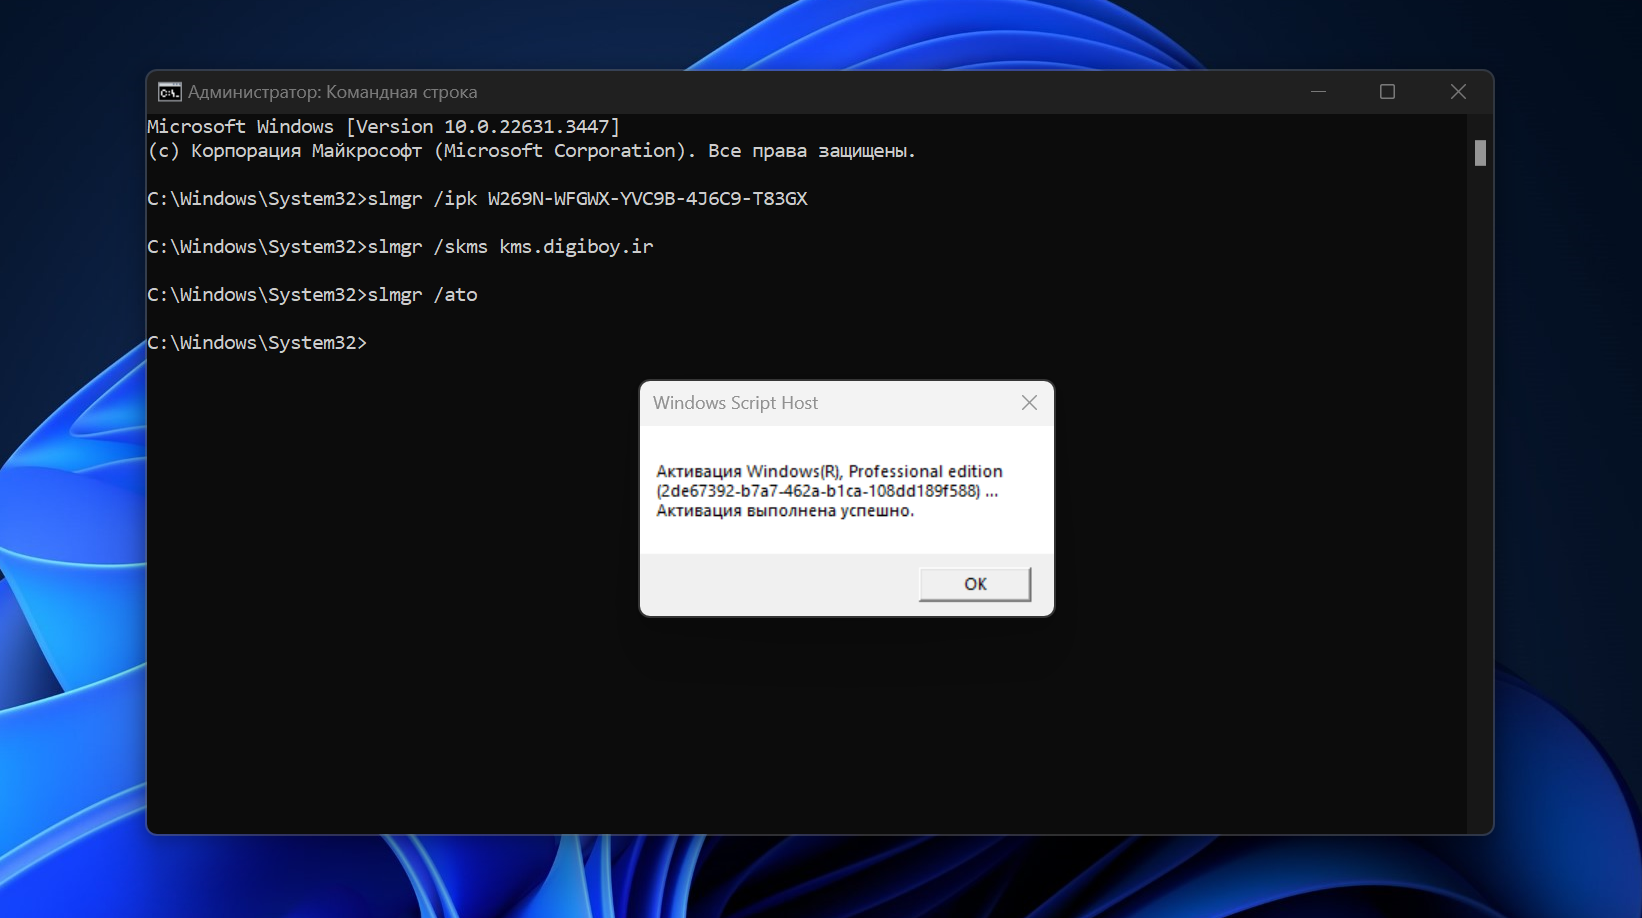Viewport: 1642px width, 918px height.
Task: Click the empty console area below the dialog
Action: pos(800,730)
